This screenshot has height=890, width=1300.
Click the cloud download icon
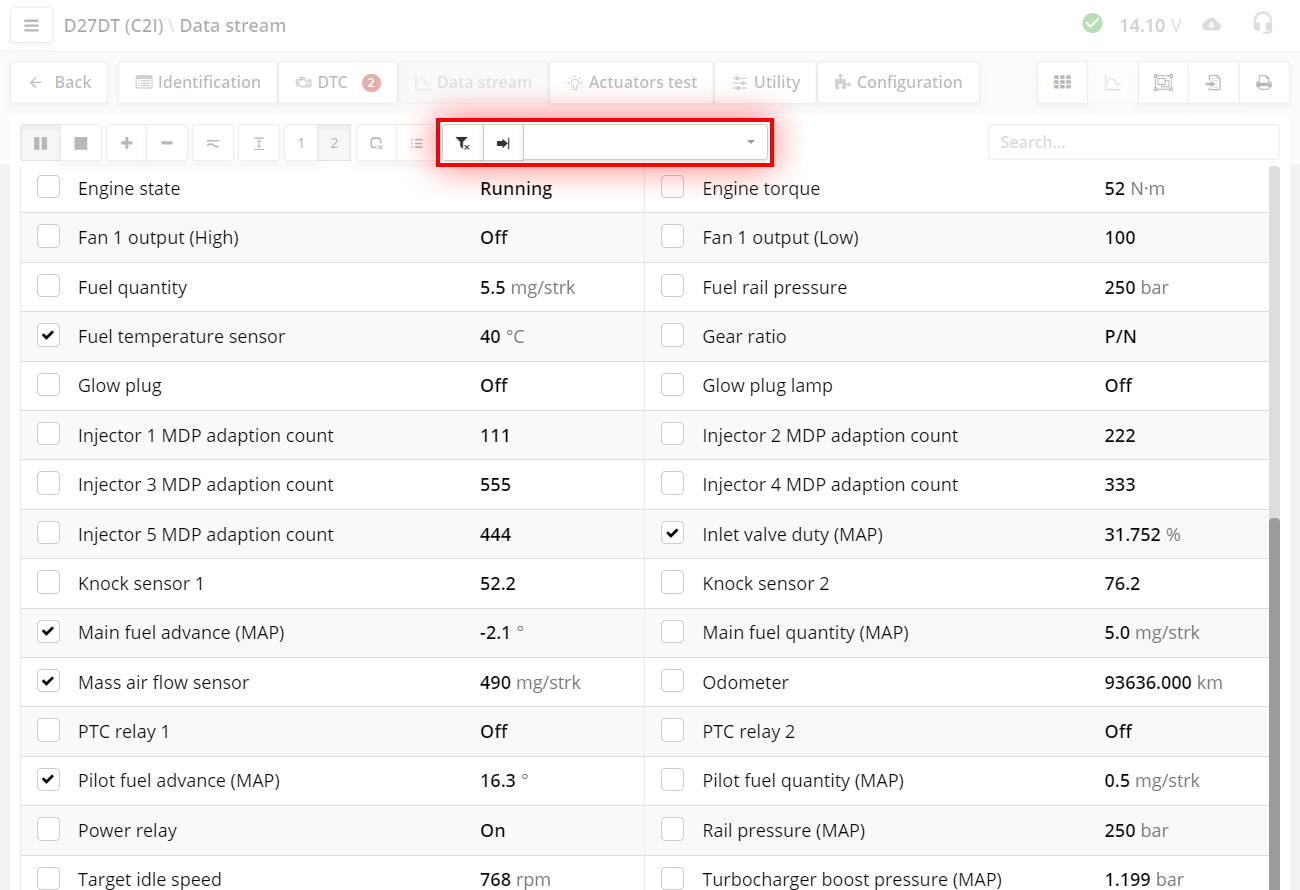click(1212, 24)
